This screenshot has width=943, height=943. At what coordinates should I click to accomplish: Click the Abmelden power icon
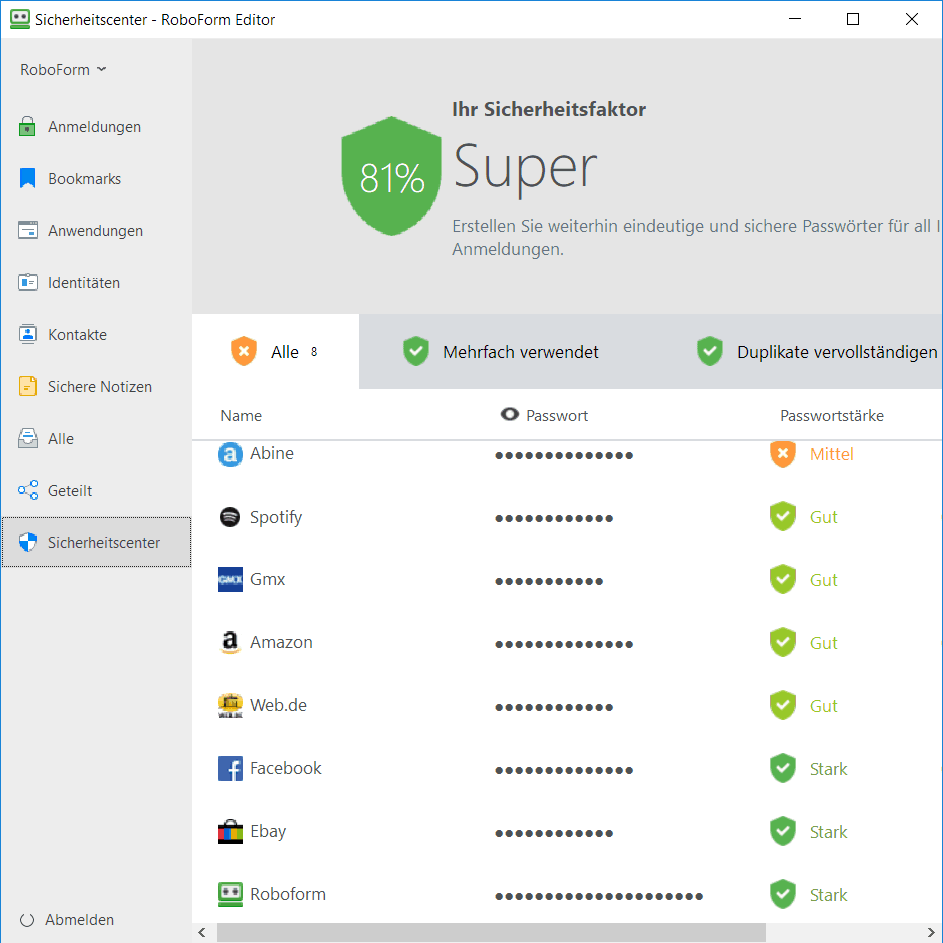(27, 920)
